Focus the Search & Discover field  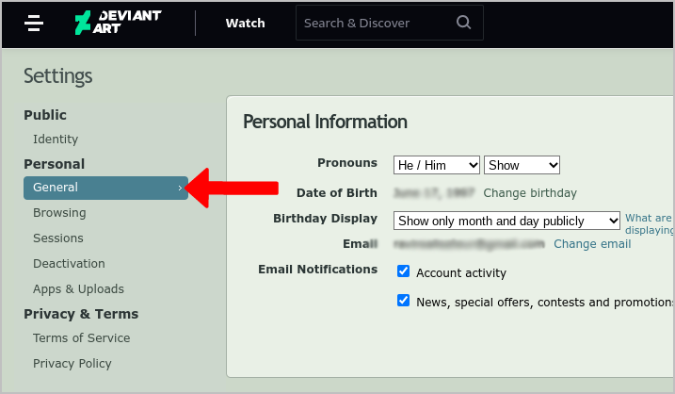[x=389, y=23]
